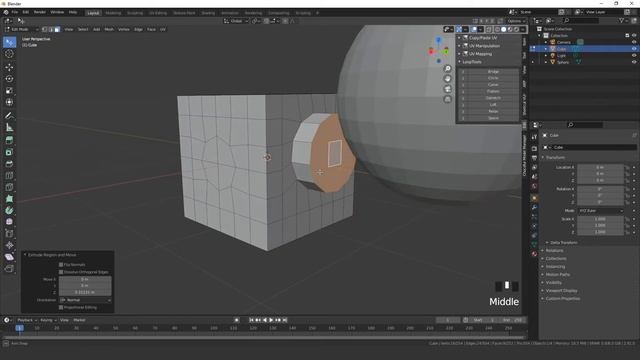Switch perspective/orthographic grid icon

tap(447, 99)
